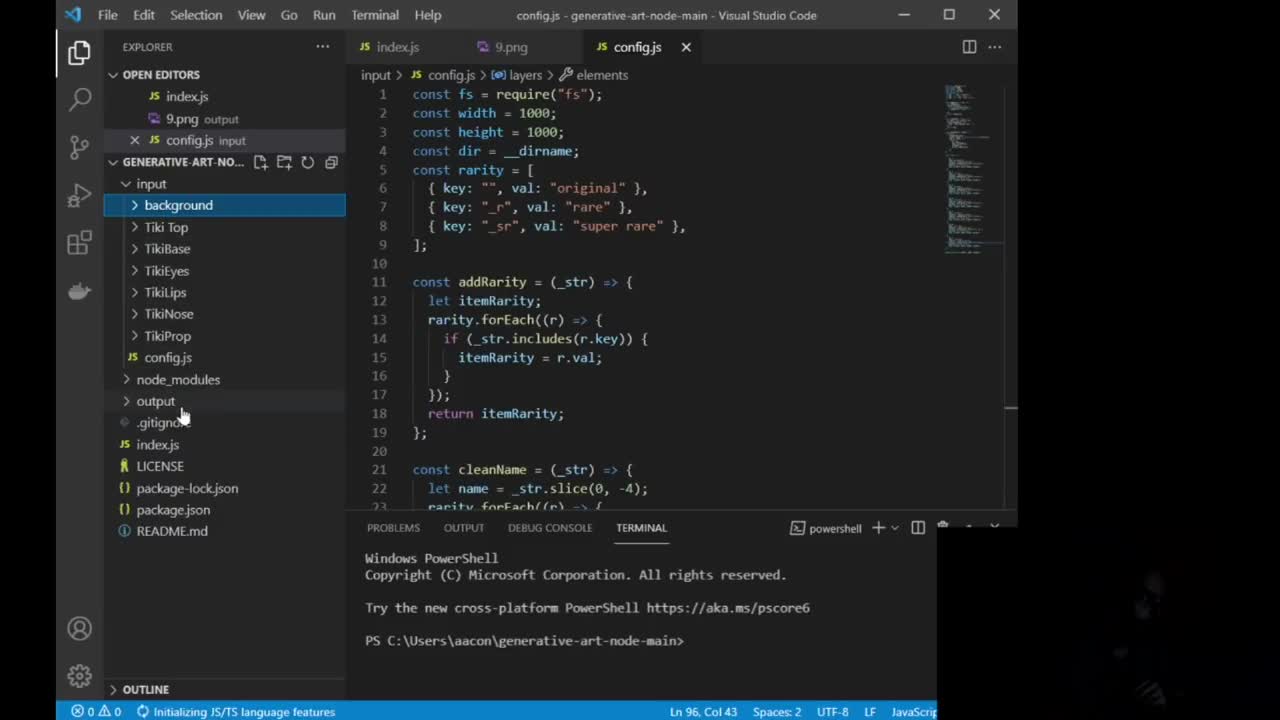The width and height of the screenshot is (1280, 720).
Task: Expand the TikiEyes folder
Action: pyautogui.click(x=166, y=271)
